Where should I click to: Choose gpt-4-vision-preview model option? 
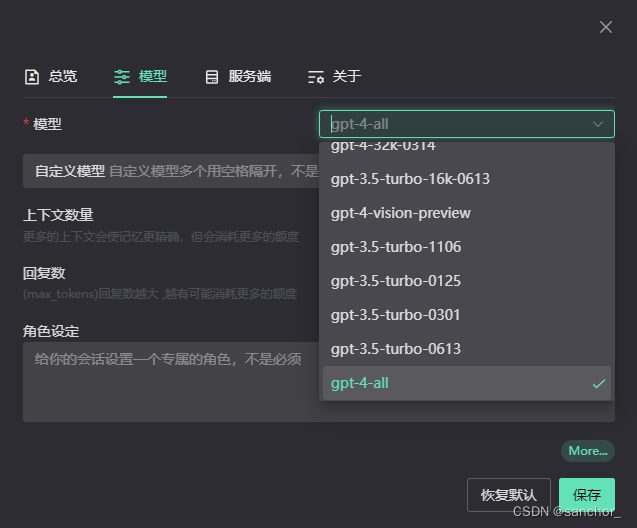pyautogui.click(x=467, y=213)
